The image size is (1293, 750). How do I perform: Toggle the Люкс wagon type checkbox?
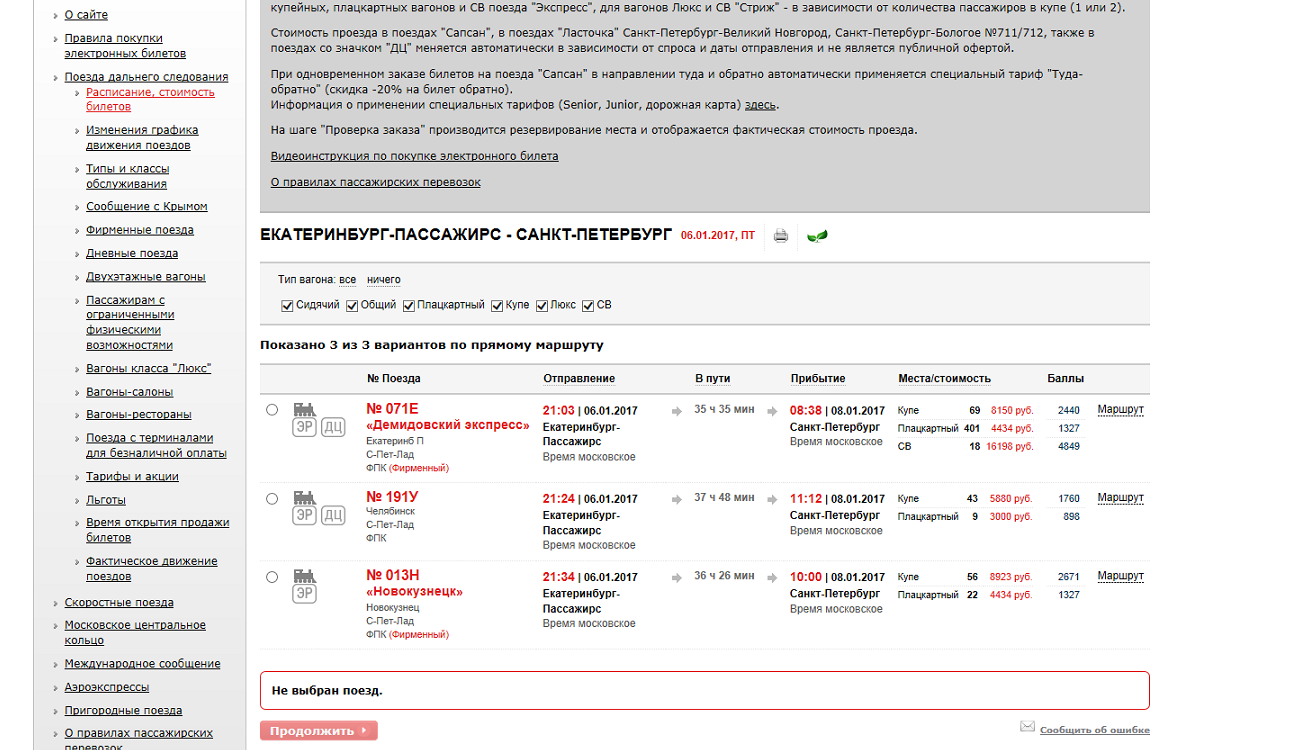[x=542, y=306]
